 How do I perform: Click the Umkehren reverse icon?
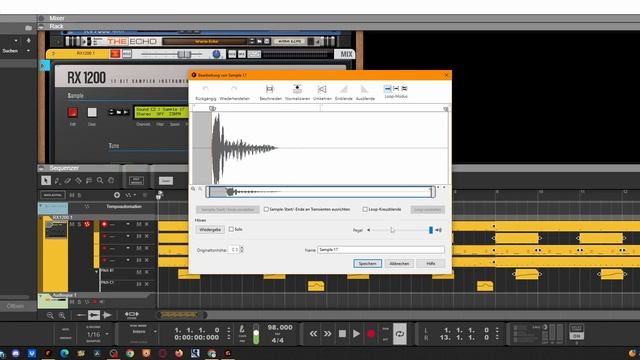[322, 89]
